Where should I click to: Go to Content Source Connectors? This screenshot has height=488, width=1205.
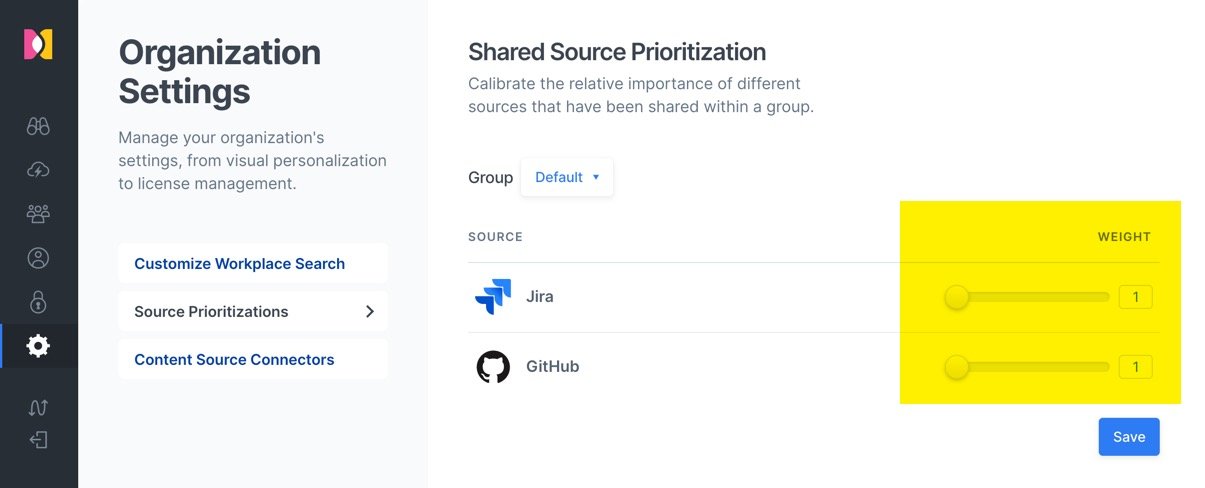[x=252, y=360]
